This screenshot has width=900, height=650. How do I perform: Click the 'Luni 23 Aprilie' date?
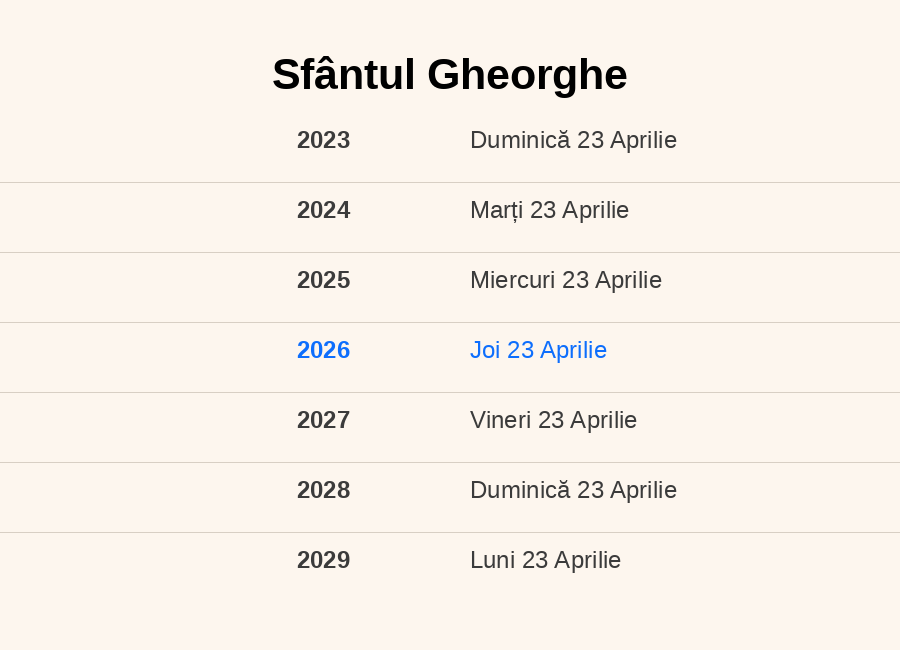(545, 560)
